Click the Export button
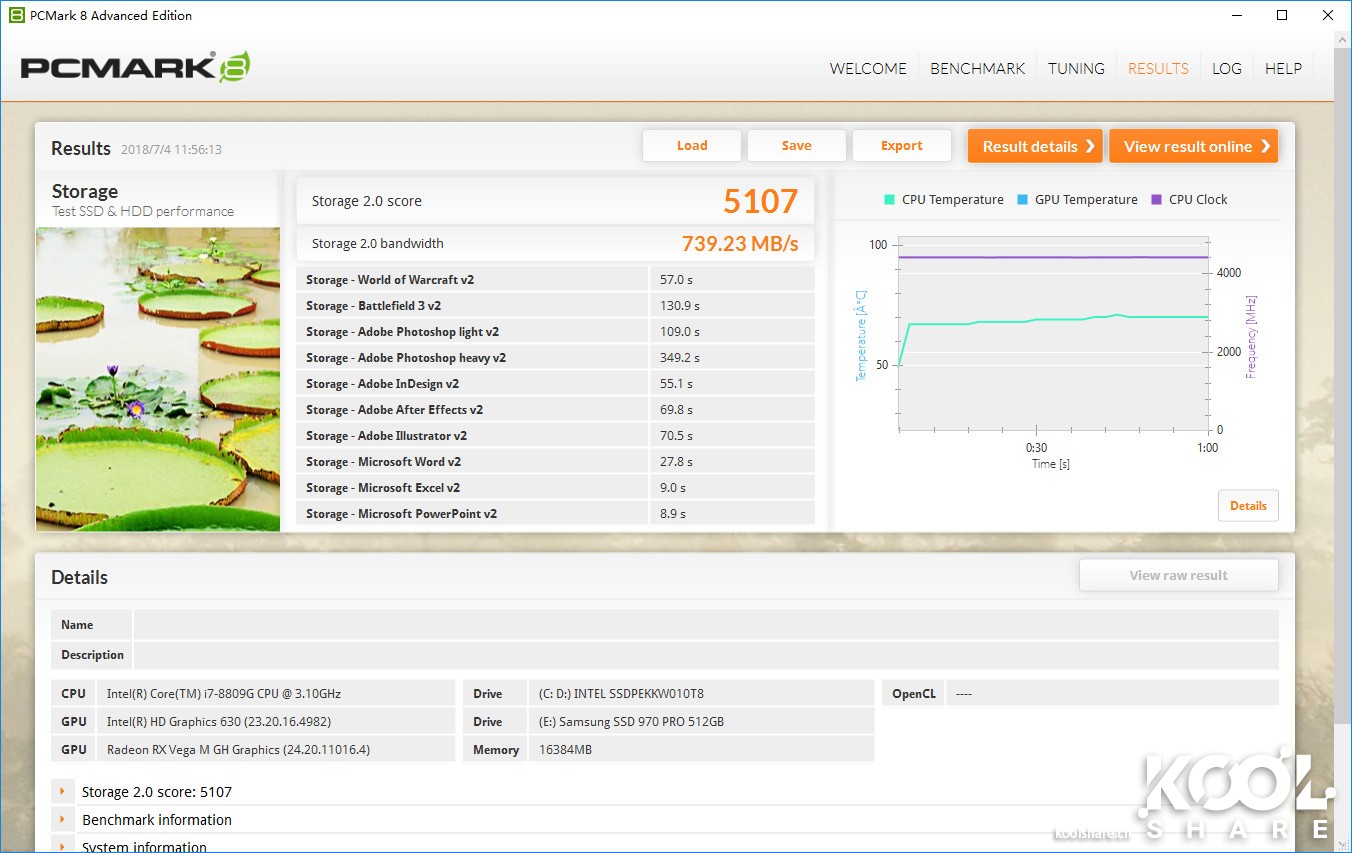Viewport: 1352px width, 853px height. [901, 146]
